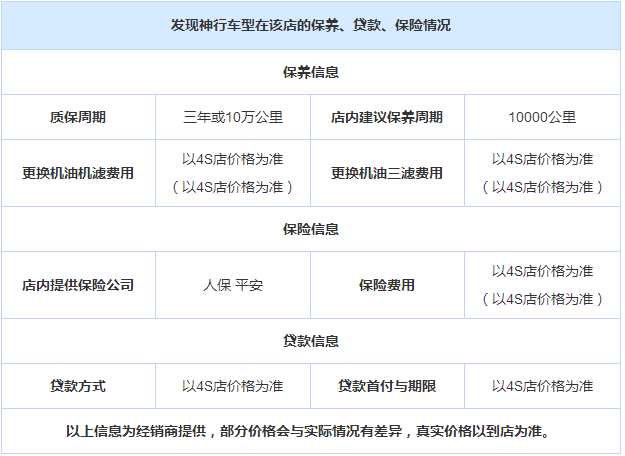
Task: Select the 保险信息 section heading
Action: pyautogui.click(x=311, y=229)
